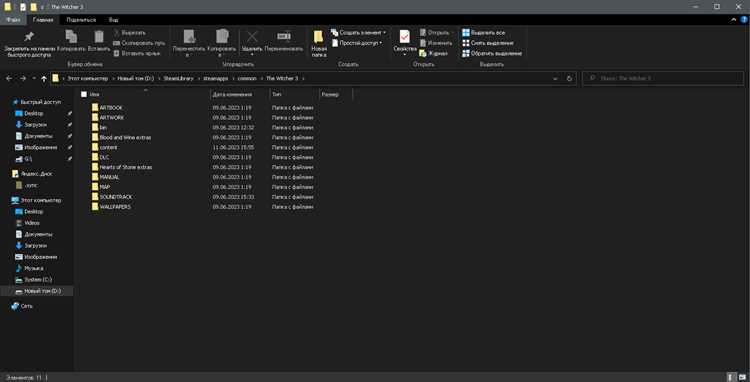Click the Удалить X icon
750x382 pixels.
(252, 37)
